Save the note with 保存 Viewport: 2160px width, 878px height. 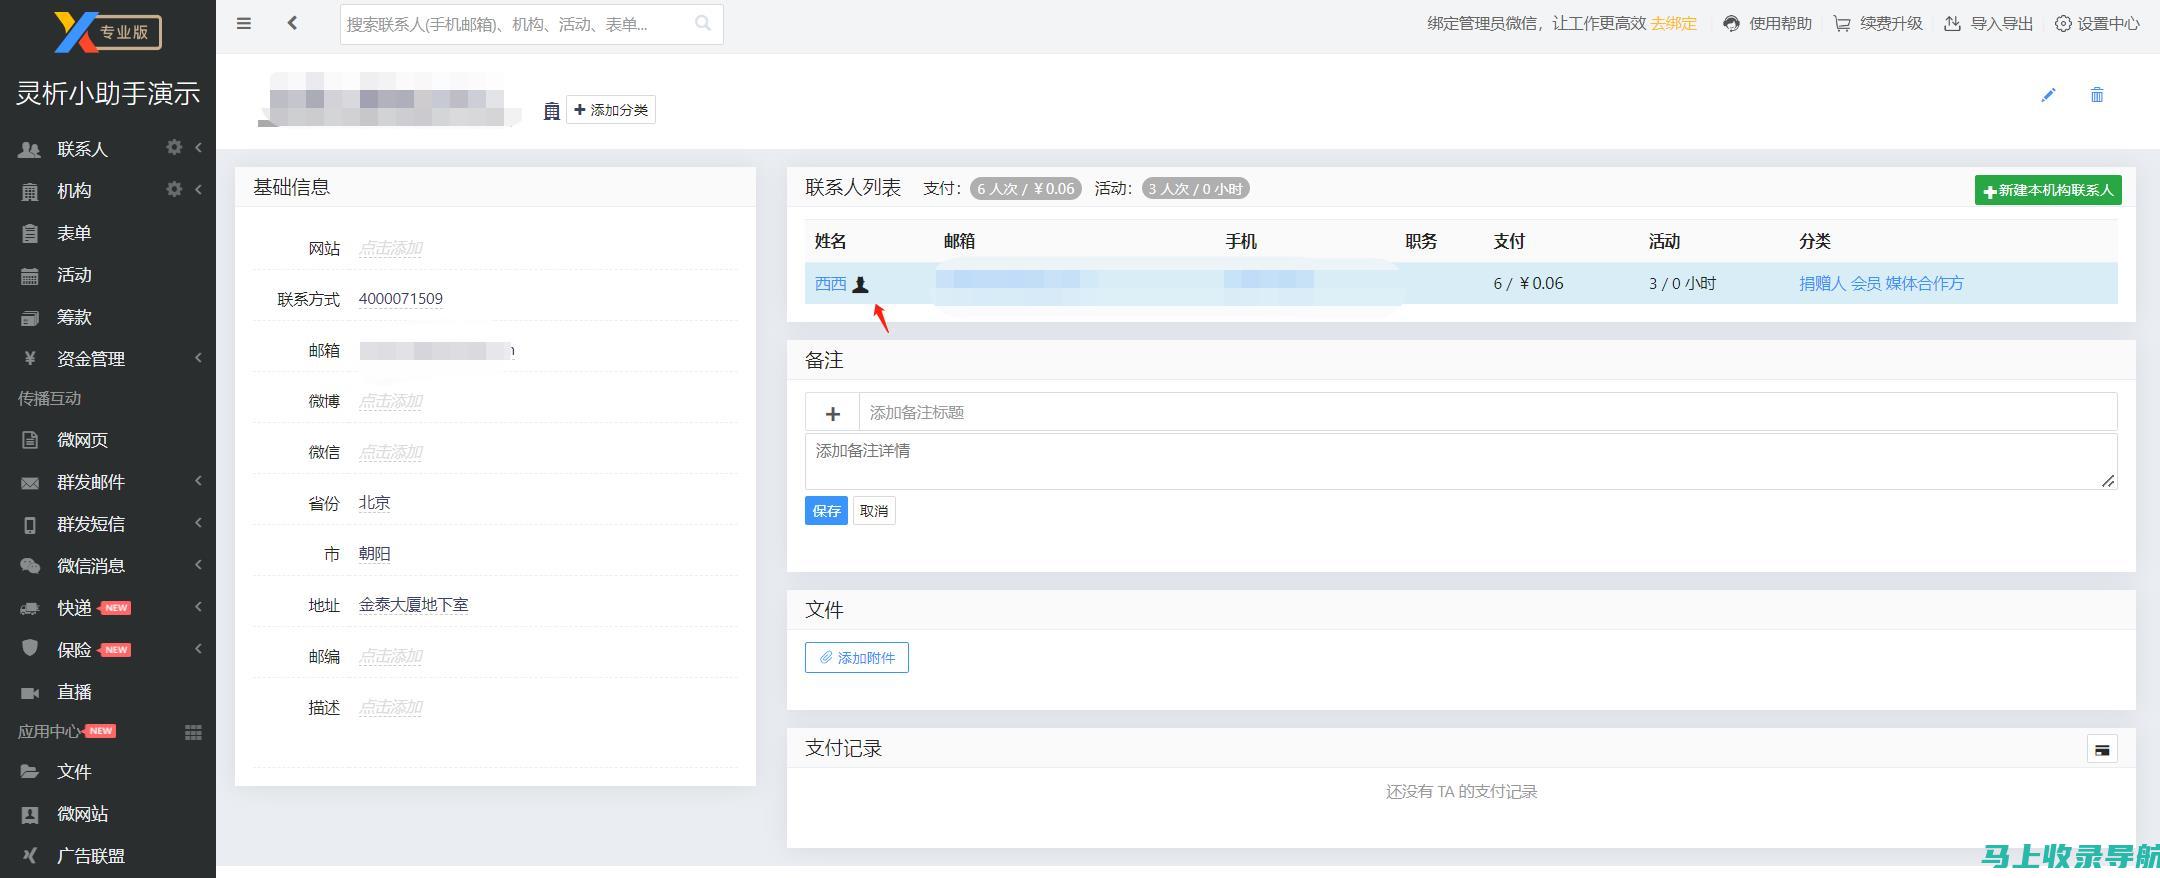[x=826, y=511]
